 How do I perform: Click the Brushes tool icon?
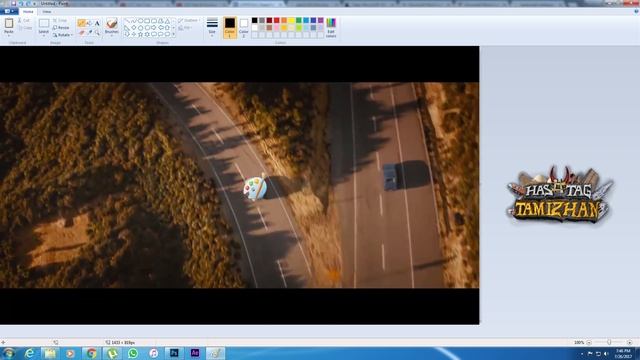tap(111, 23)
